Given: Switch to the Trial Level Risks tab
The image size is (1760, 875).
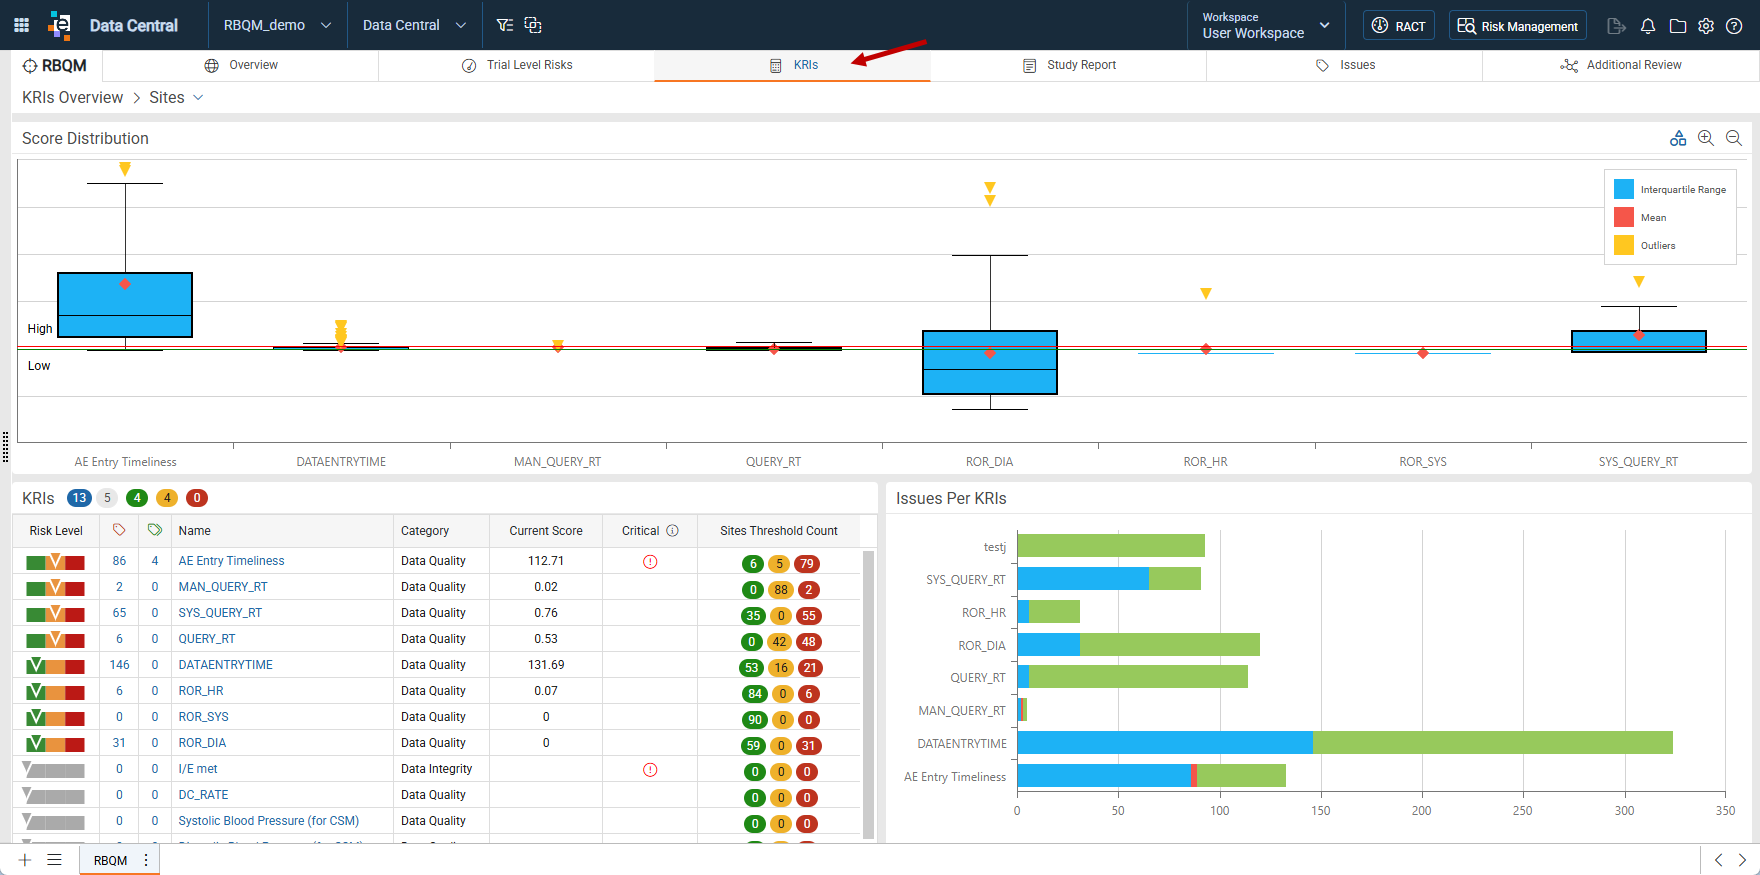Looking at the screenshot, I should (517, 65).
